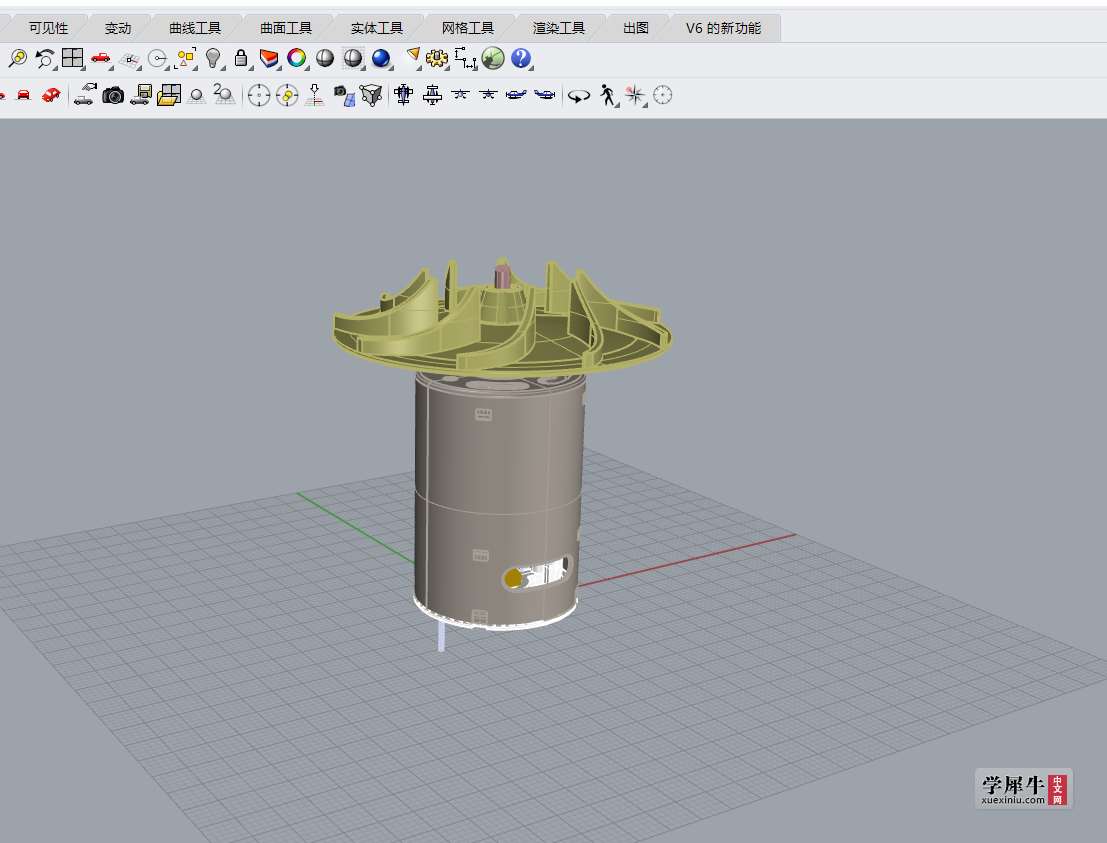The height and width of the screenshot is (843, 1107).
Task: Click the plain crosshair target icon
Action: pos(259,95)
